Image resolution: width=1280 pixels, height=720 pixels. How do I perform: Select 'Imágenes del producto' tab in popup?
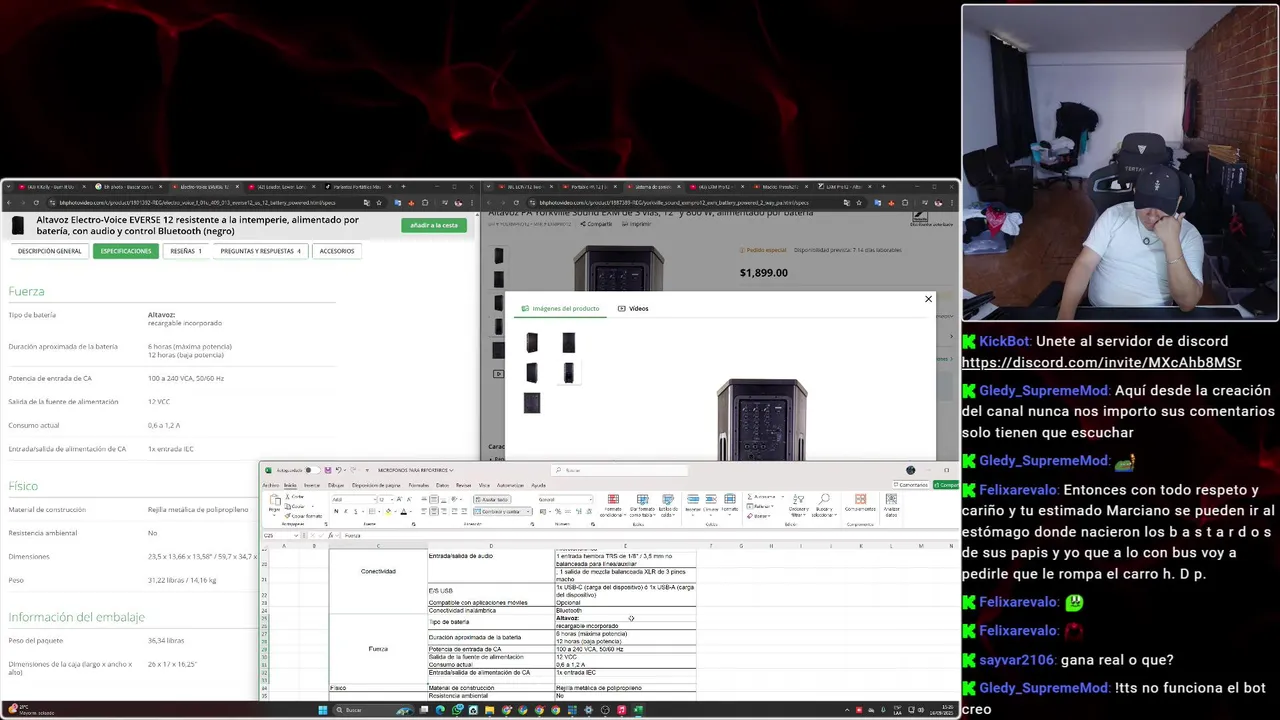point(560,308)
